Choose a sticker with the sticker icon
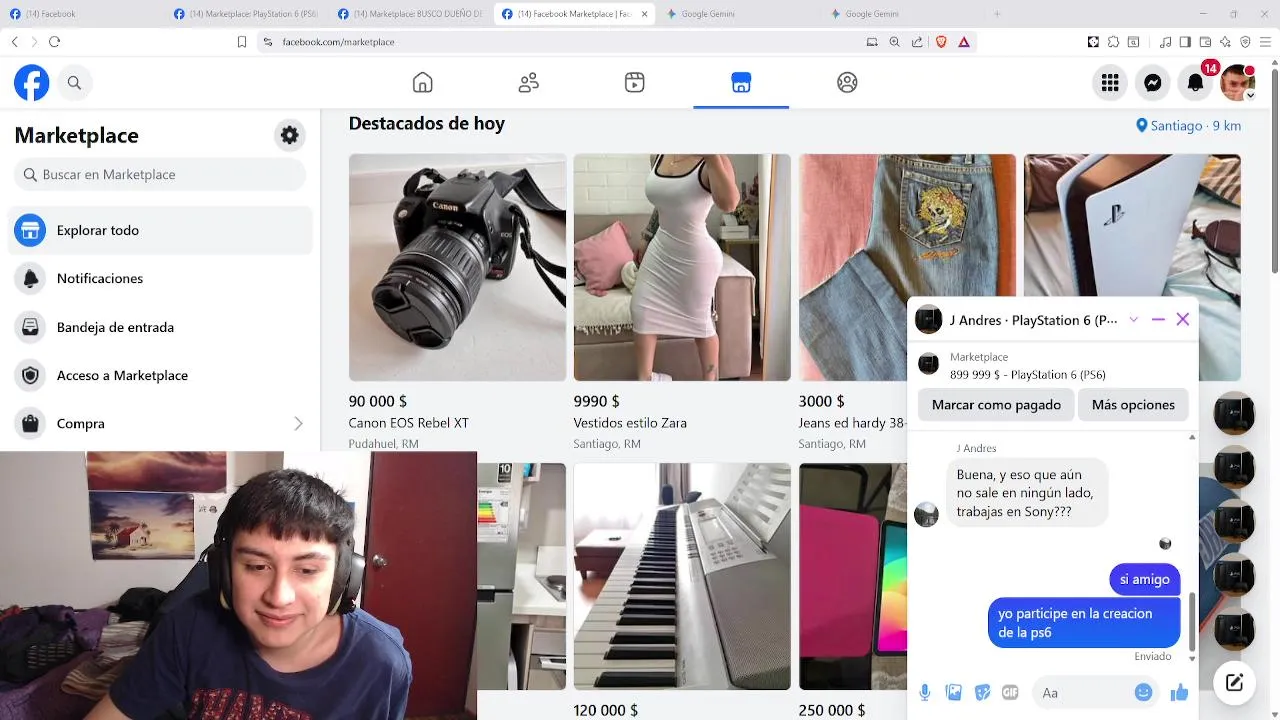The width and height of the screenshot is (1280, 720). [x=982, y=692]
